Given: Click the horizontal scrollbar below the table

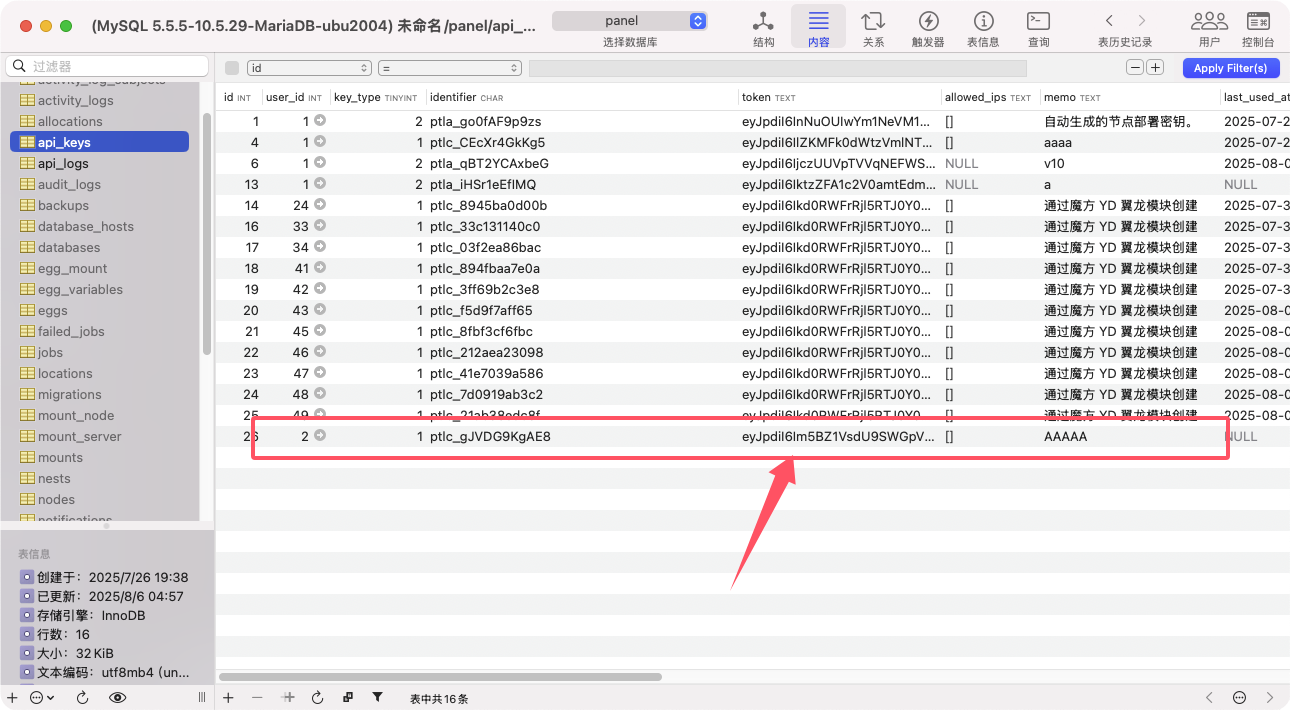Looking at the screenshot, I should coord(440,677).
